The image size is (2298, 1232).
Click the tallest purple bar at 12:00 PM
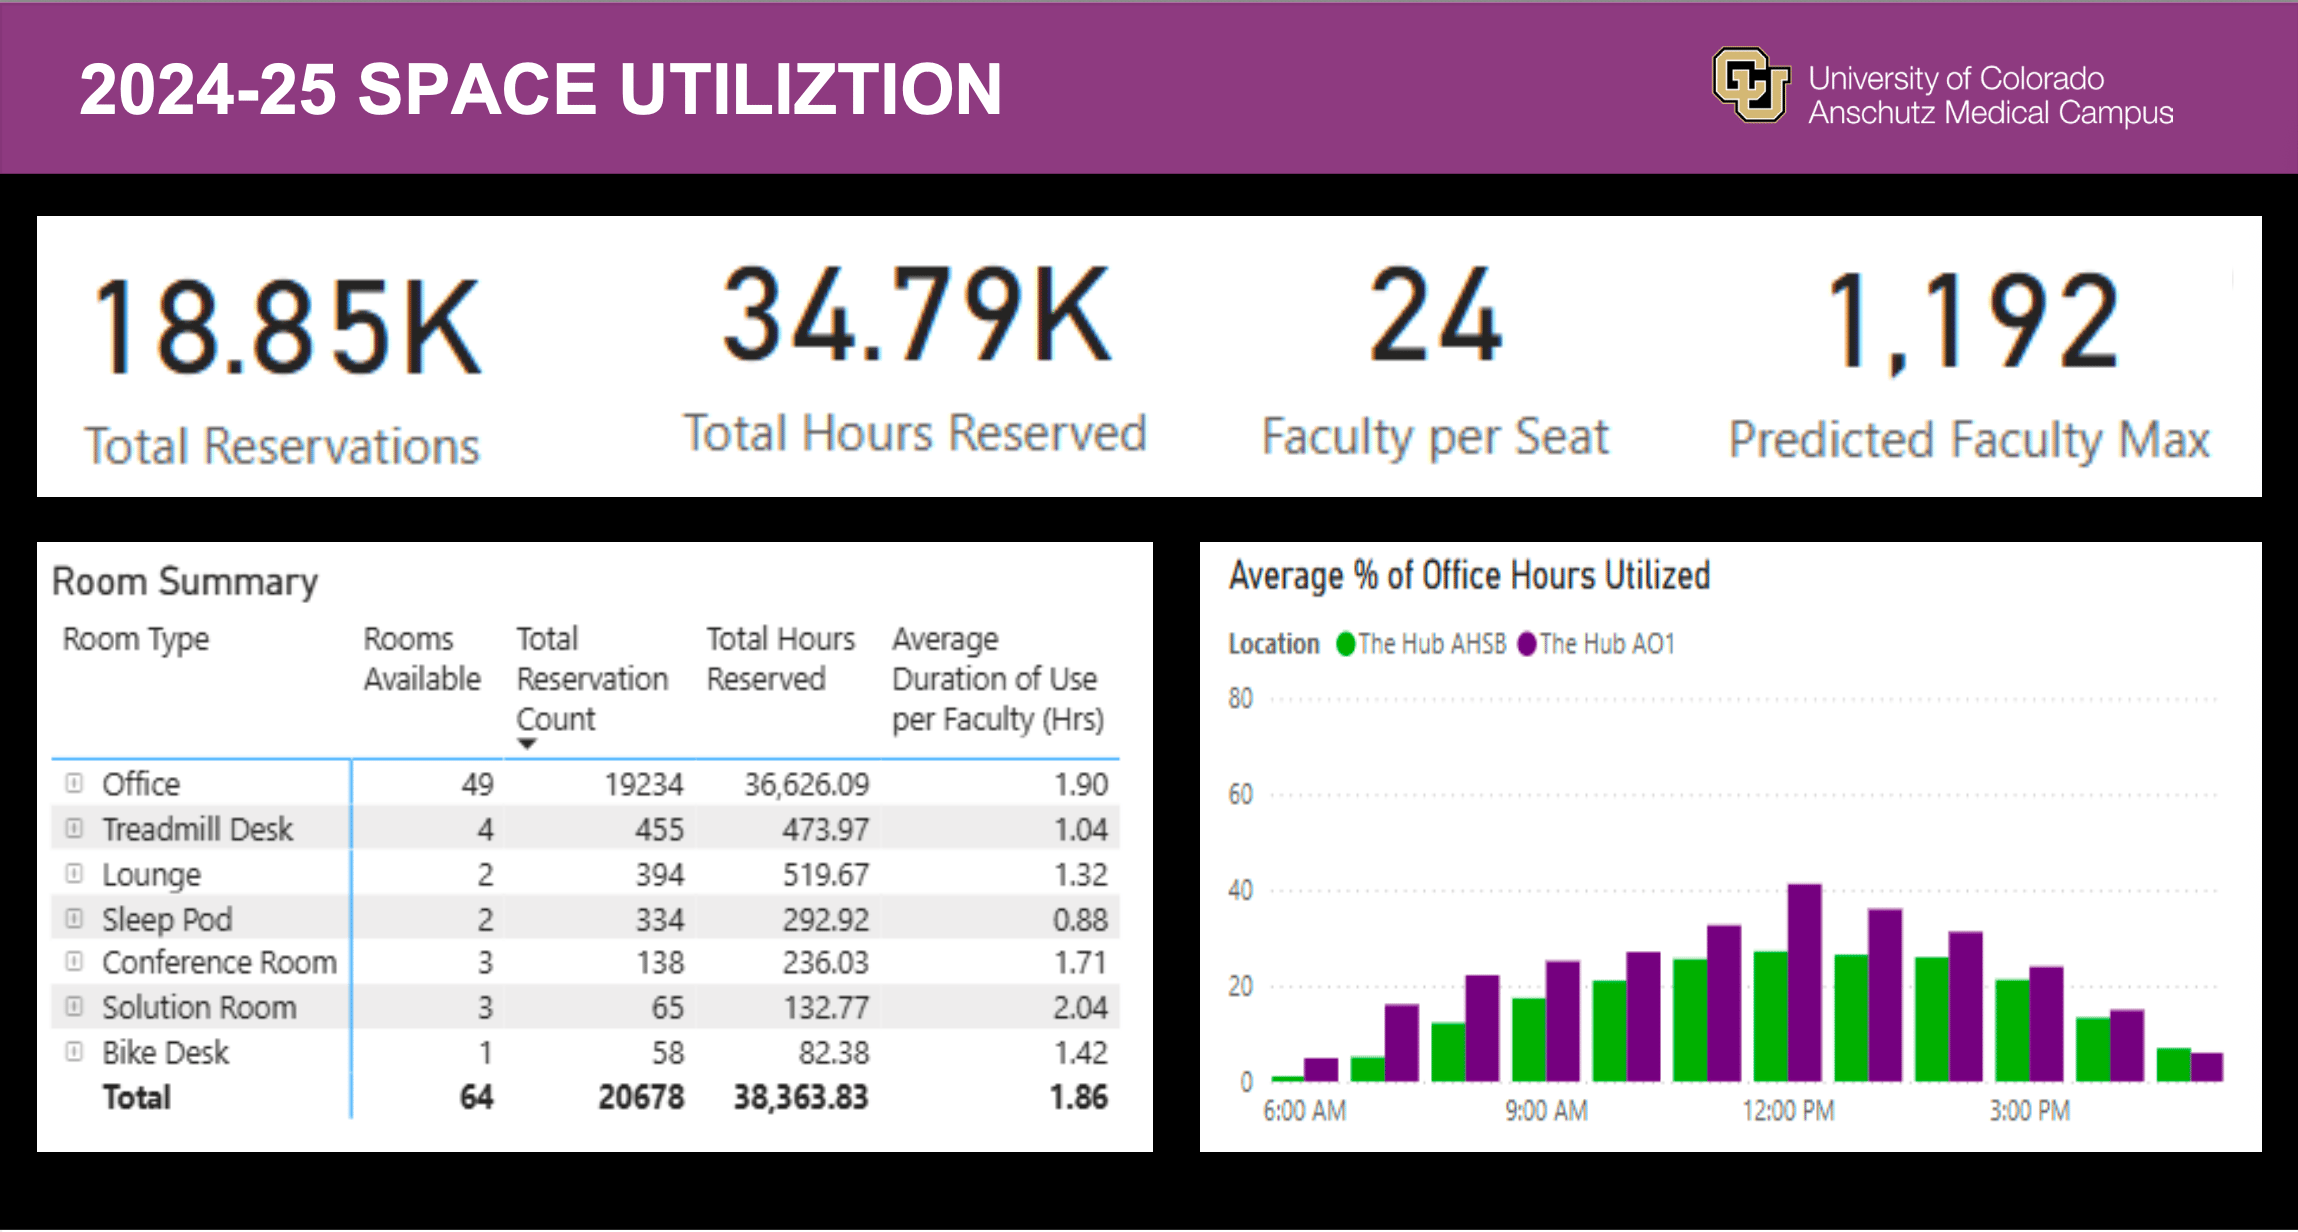(x=1804, y=982)
